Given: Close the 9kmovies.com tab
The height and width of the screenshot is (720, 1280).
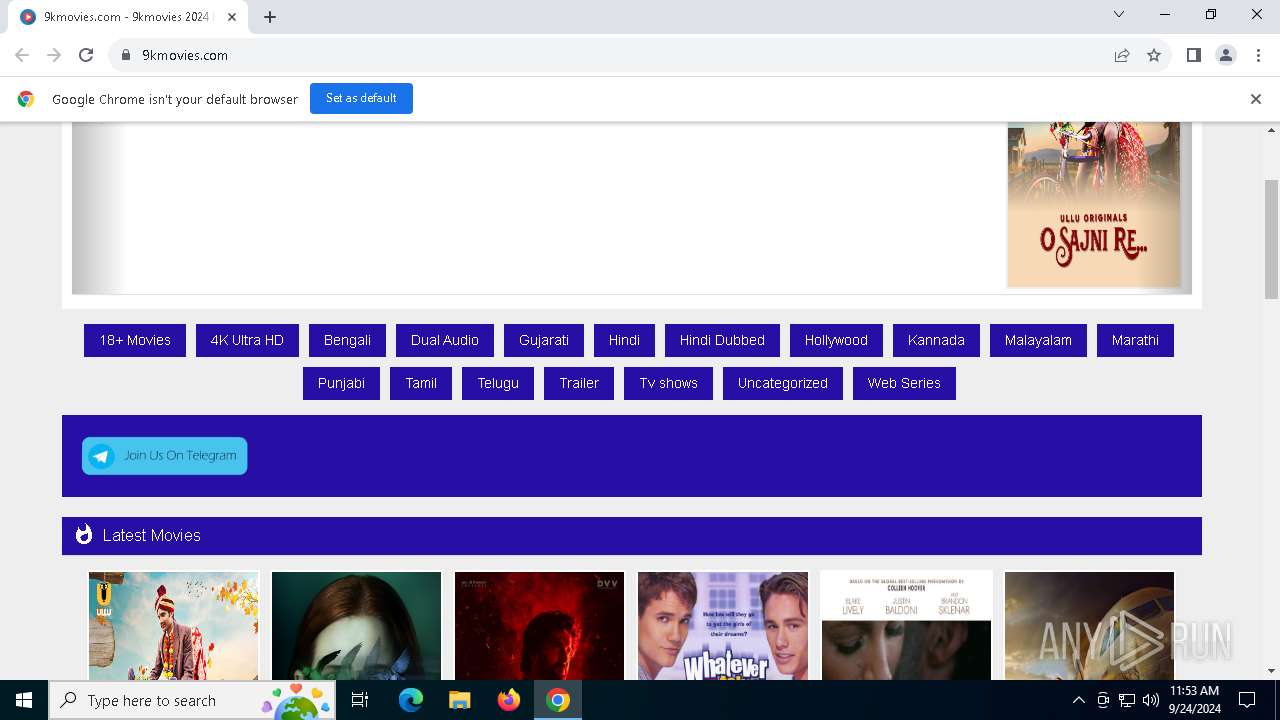Looking at the screenshot, I should [x=232, y=16].
